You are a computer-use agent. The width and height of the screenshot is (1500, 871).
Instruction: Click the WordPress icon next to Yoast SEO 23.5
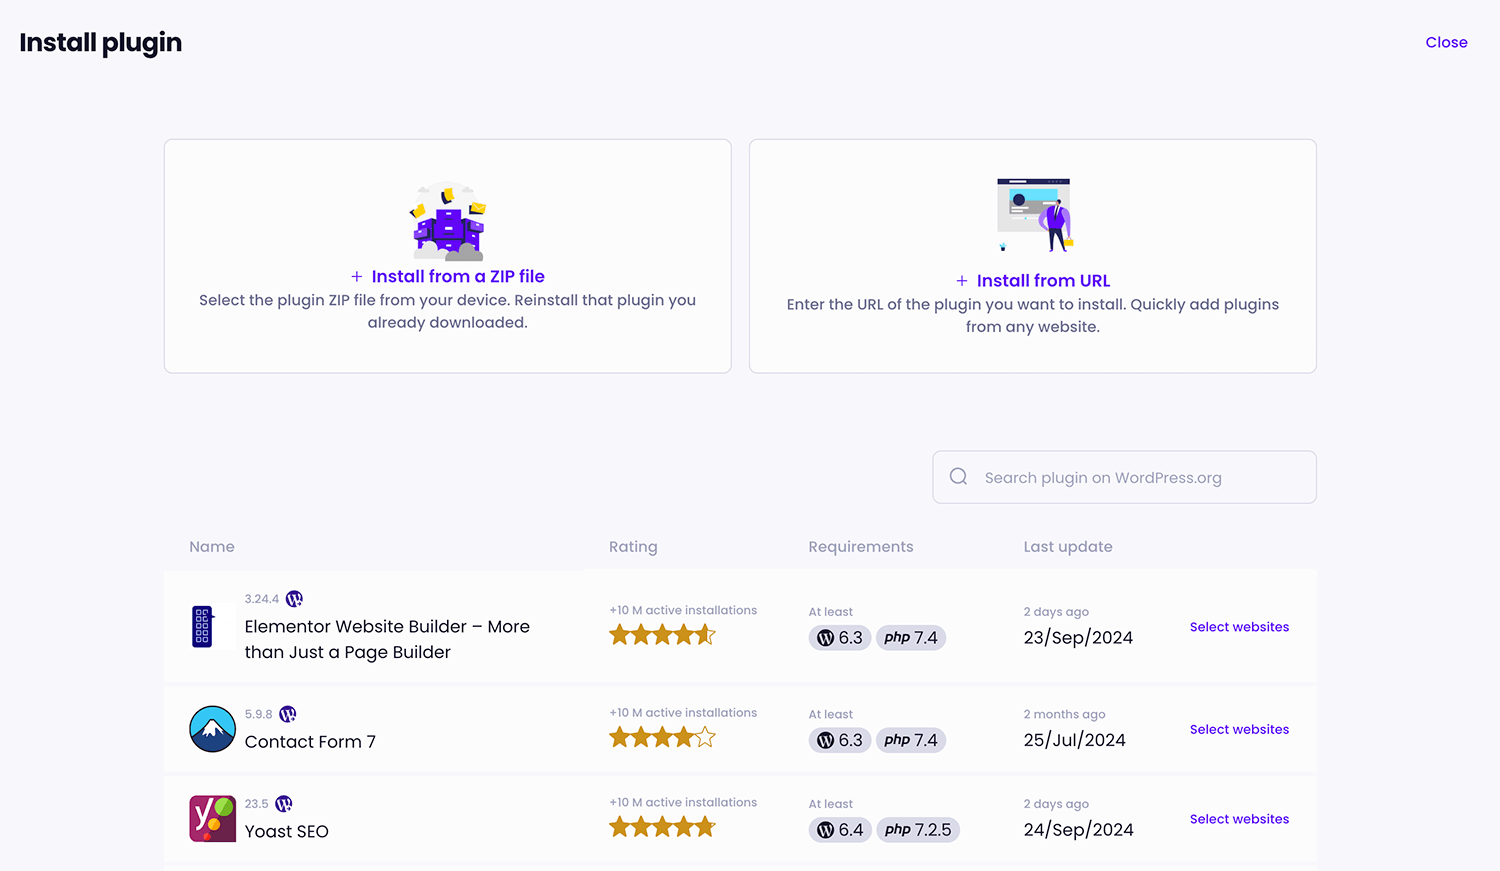(x=283, y=803)
